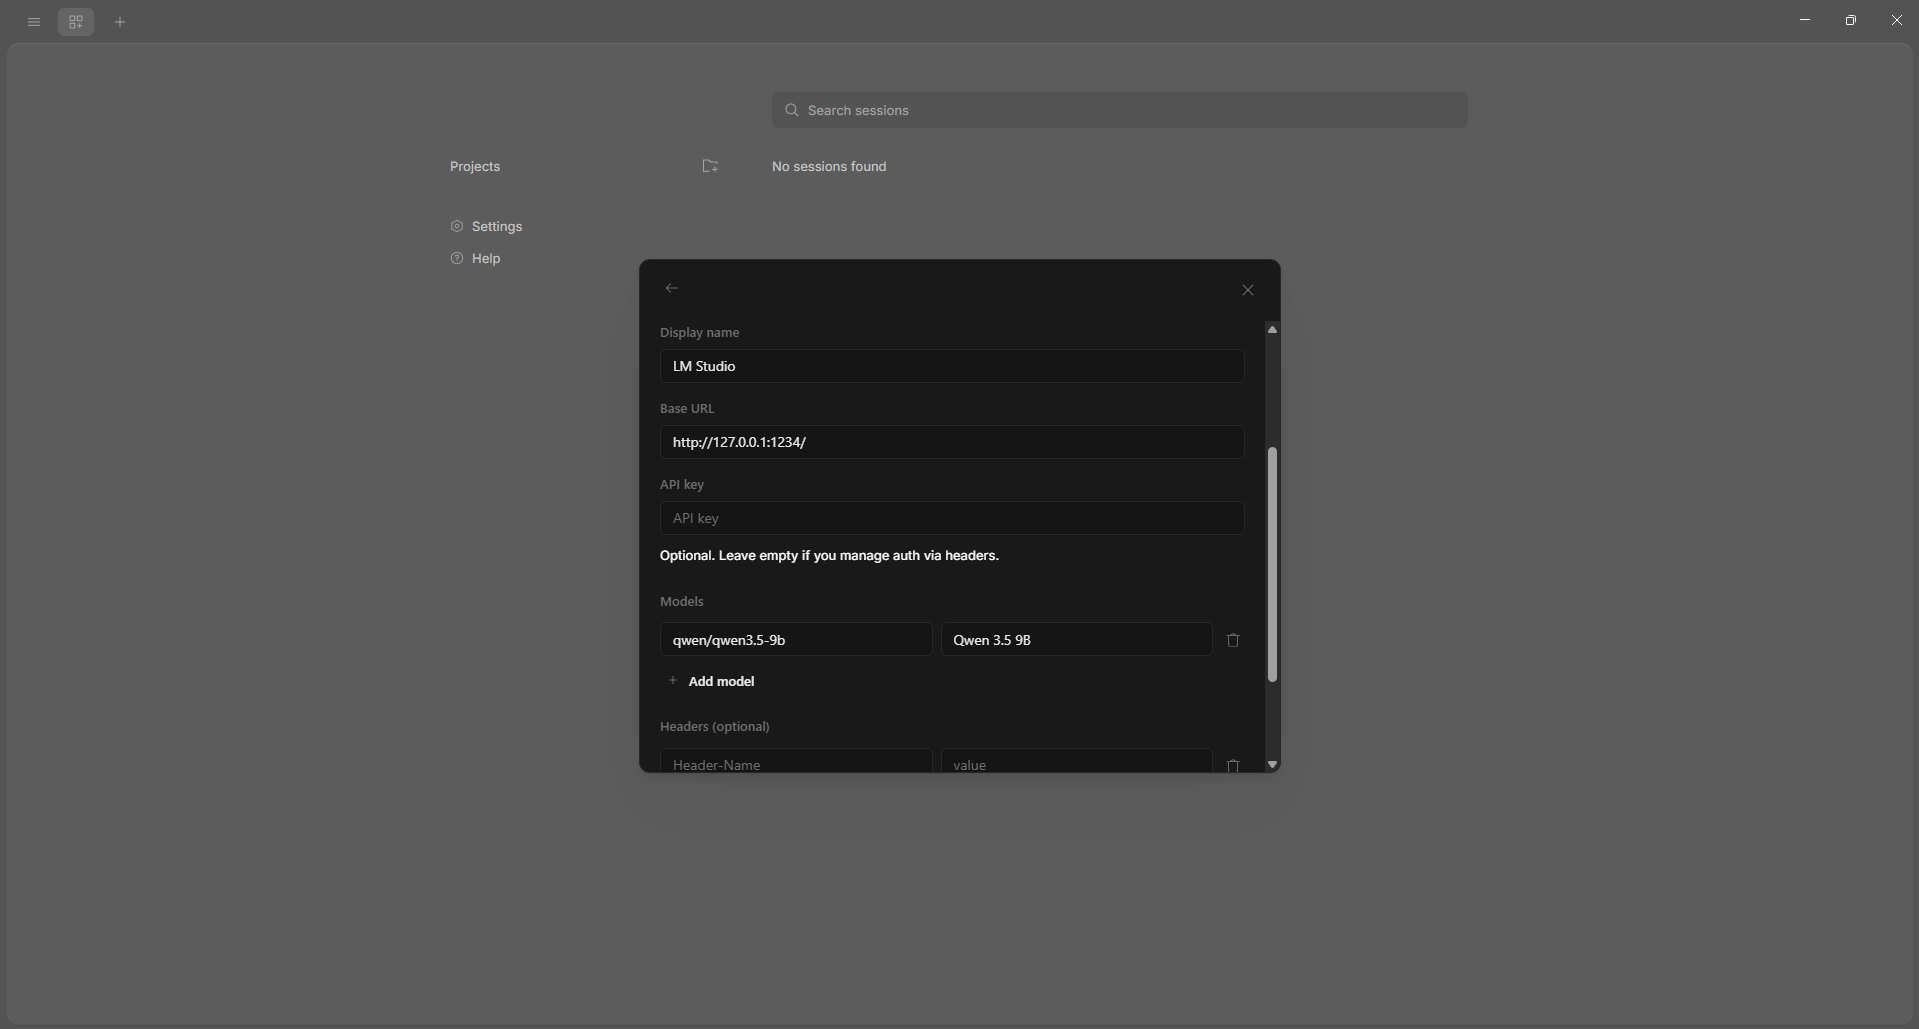This screenshot has height=1029, width=1919.
Task: Edit the Display name field LM Studio
Action: (952, 366)
